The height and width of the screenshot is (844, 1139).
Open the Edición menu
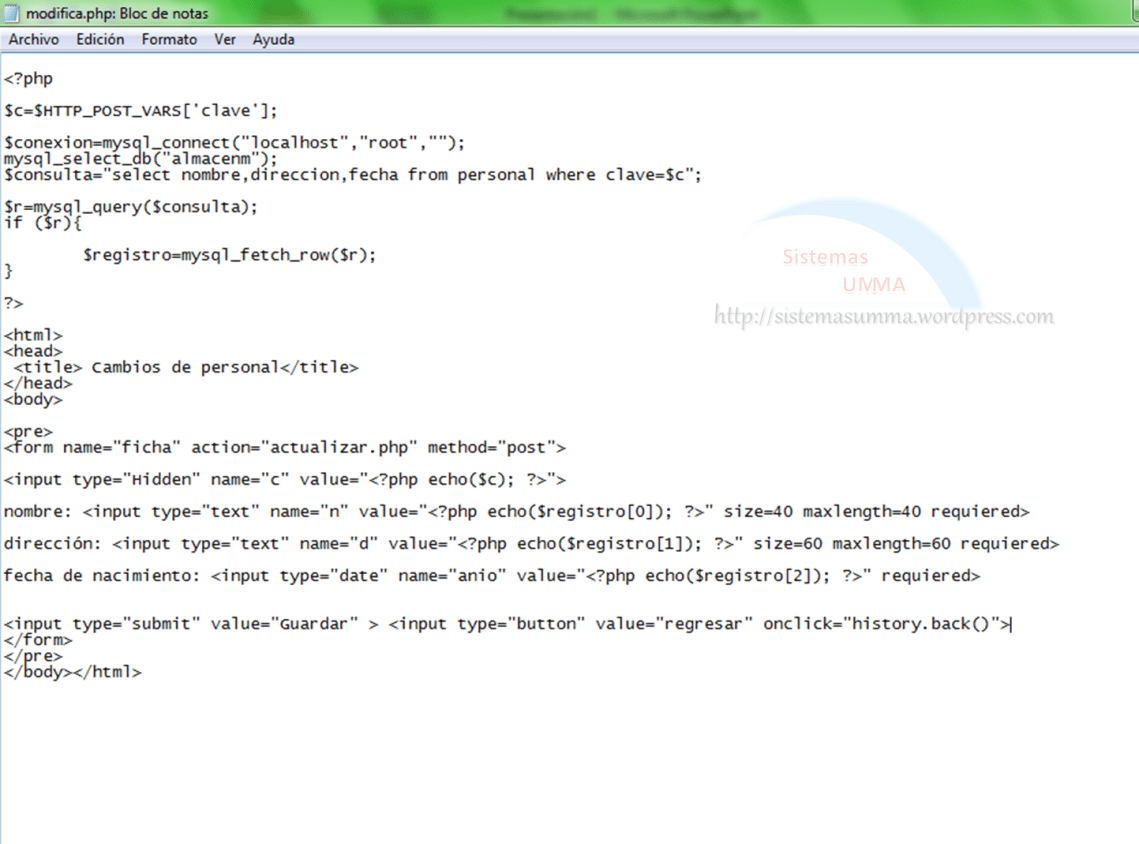[100, 40]
